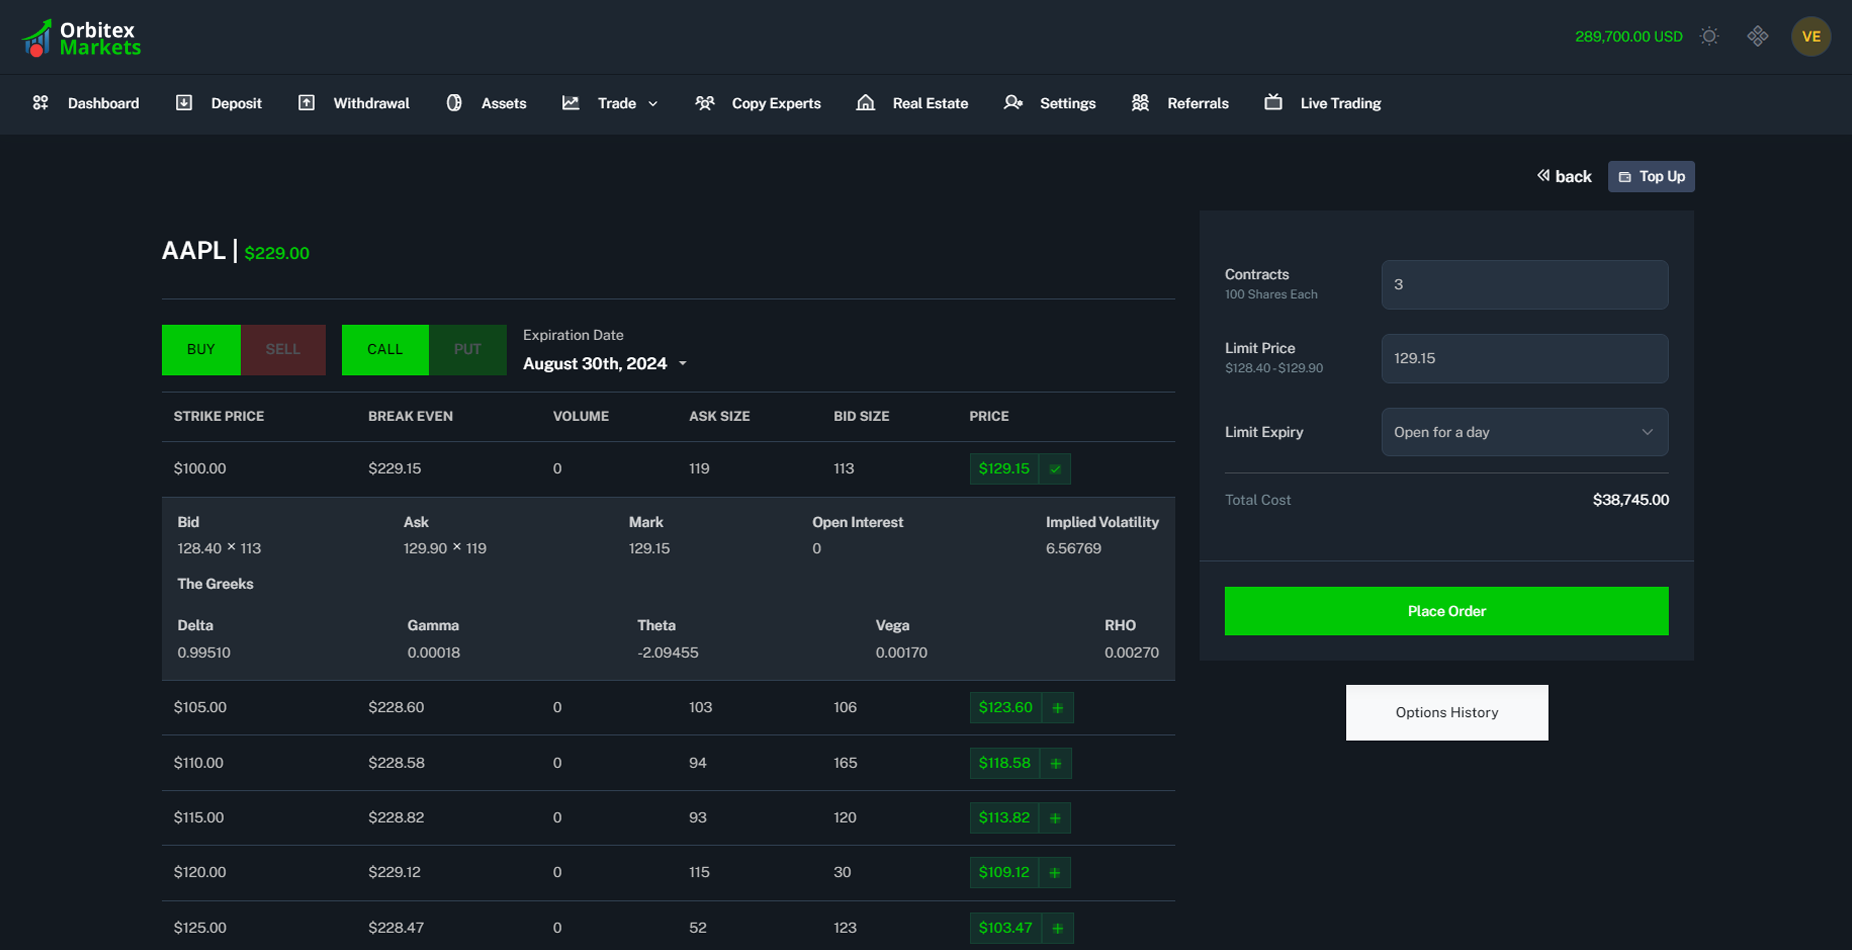Viewport: 1853px width, 950px height.
Task: Open the Limit Expiry dropdown
Action: click(x=1523, y=432)
